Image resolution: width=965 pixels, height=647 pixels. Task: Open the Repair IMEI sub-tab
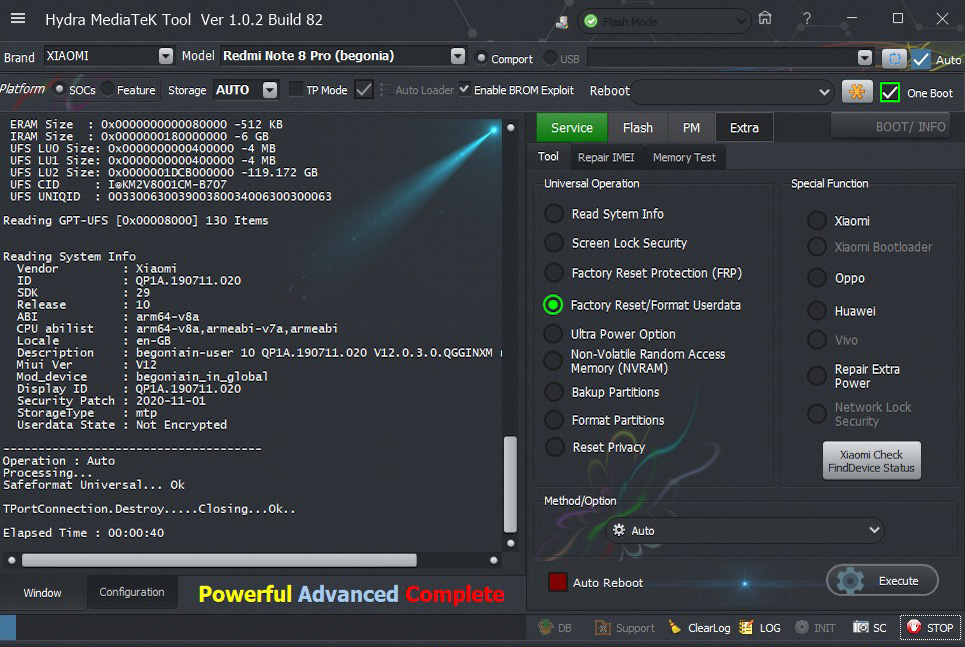tap(606, 157)
